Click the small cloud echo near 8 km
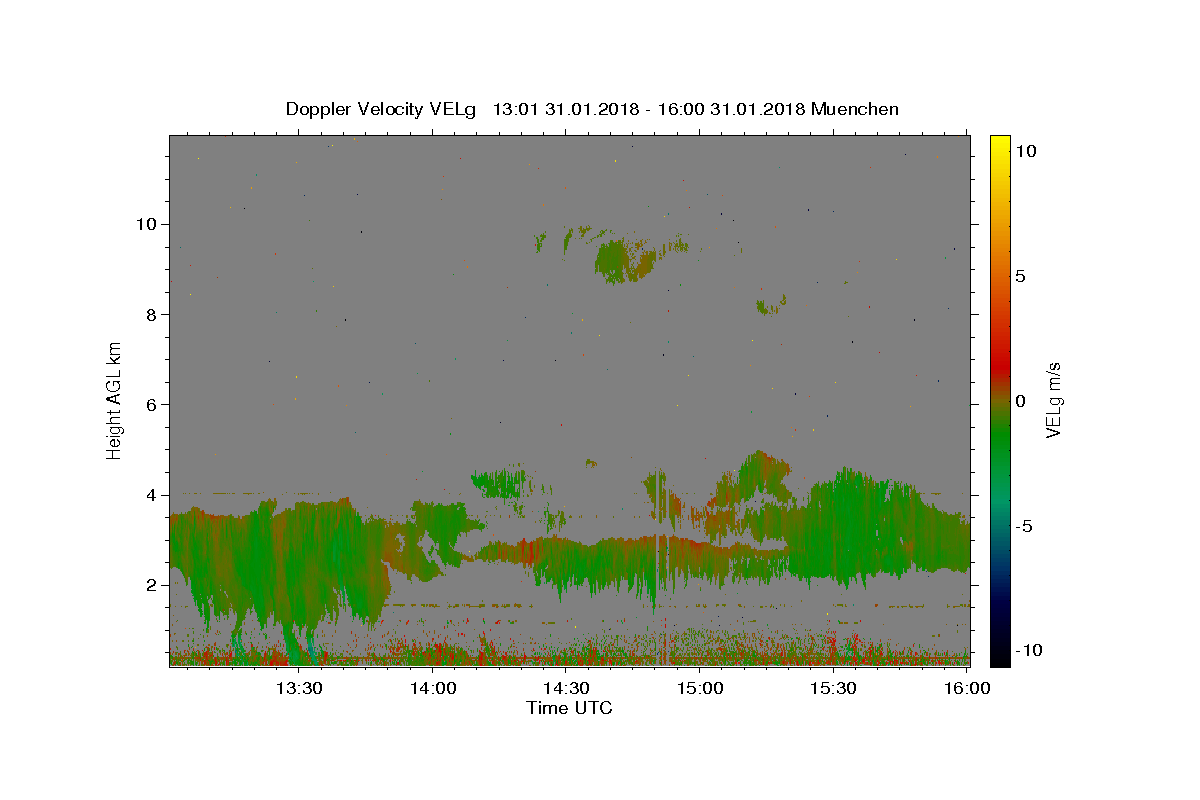1200x800 pixels. coord(771,305)
